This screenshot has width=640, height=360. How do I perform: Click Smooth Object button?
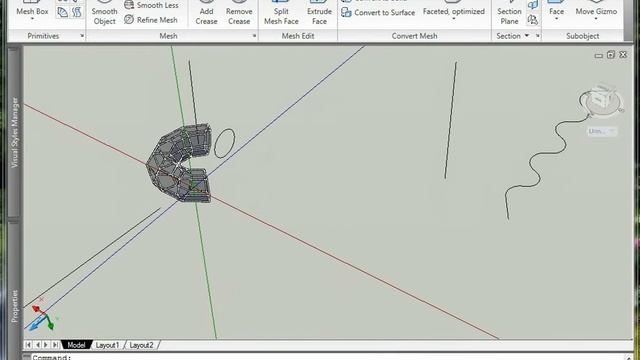(x=104, y=13)
